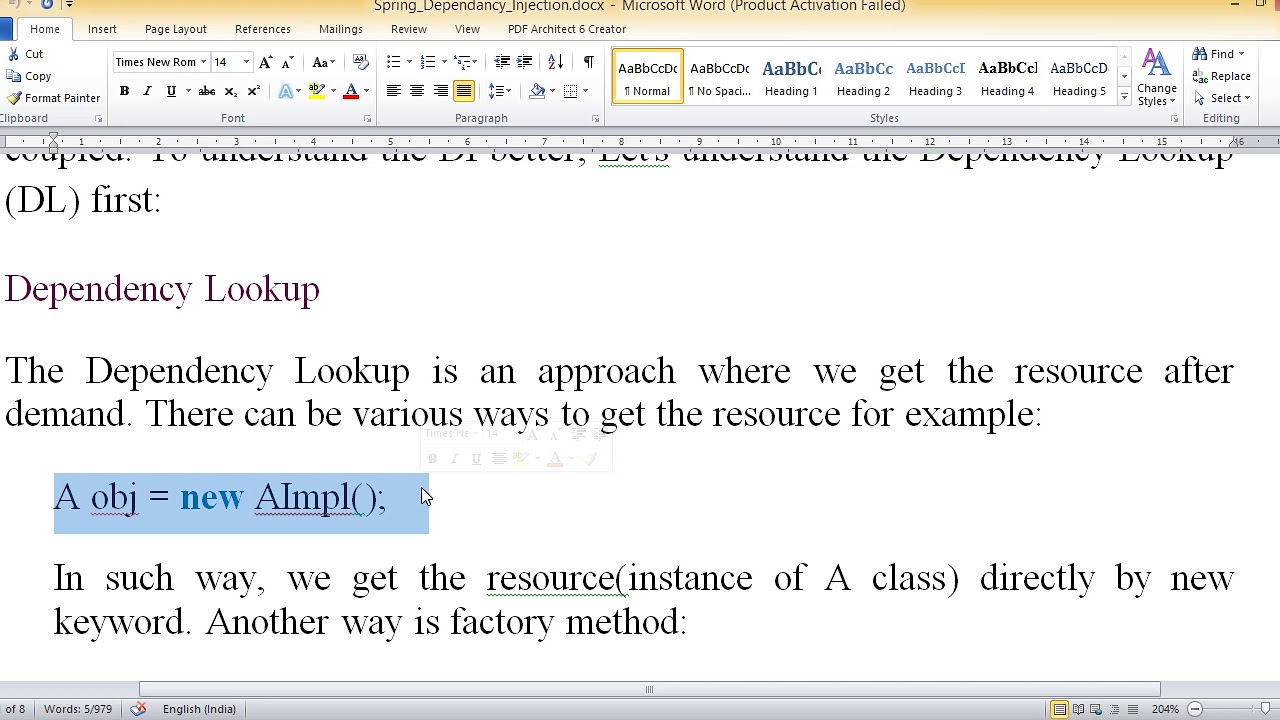The width and height of the screenshot is (1280, 720).
Task: Apply the No Spacing style
Action: click(x=720, y=77)
